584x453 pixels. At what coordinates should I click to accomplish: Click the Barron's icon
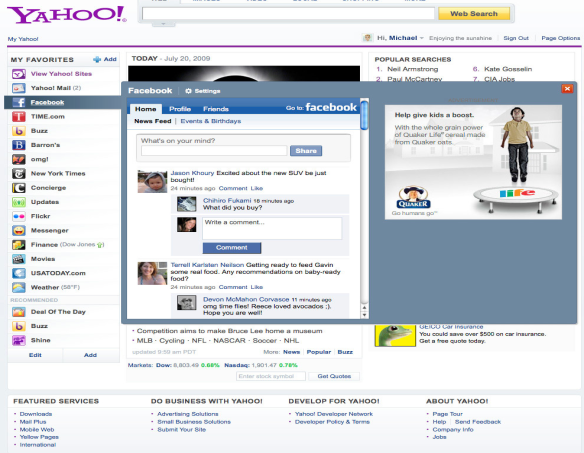coord(19,145)
